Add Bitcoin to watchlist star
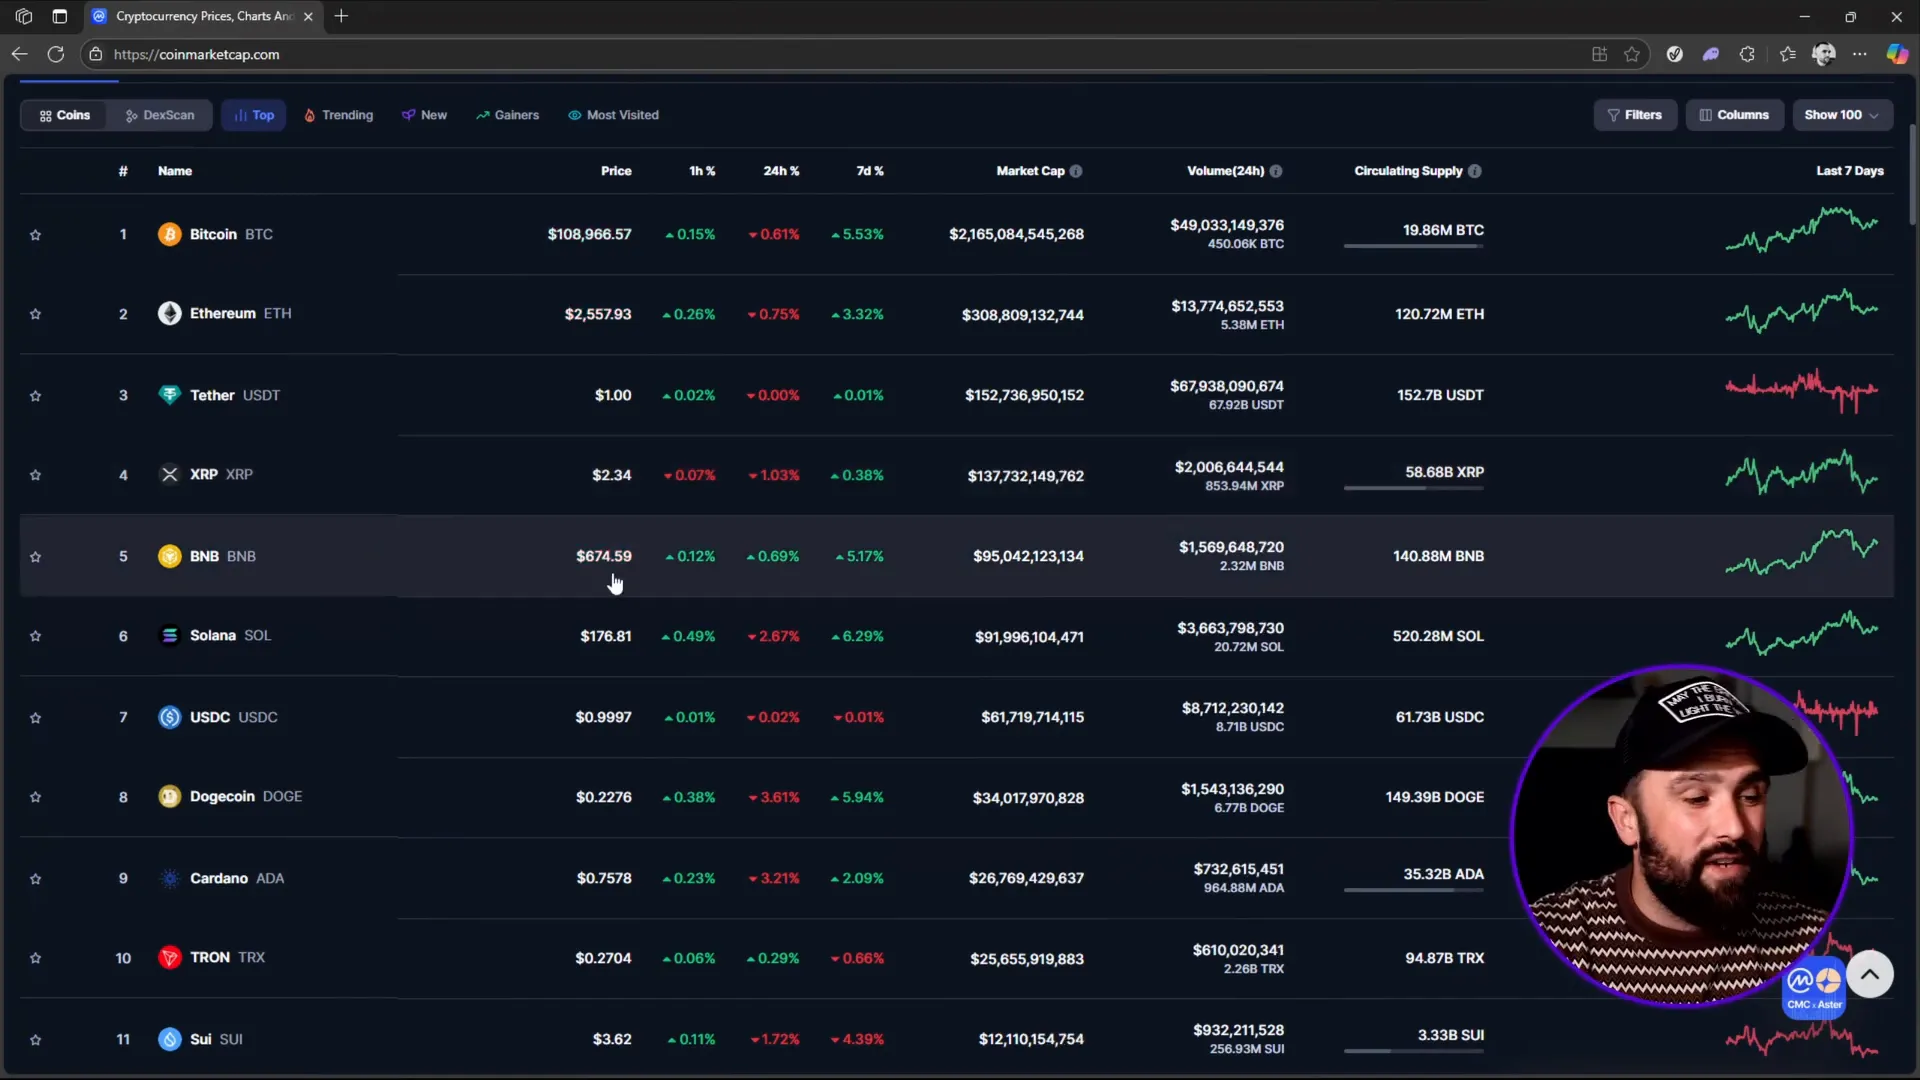This screenshot has height=1080, width=1920. 36,235
